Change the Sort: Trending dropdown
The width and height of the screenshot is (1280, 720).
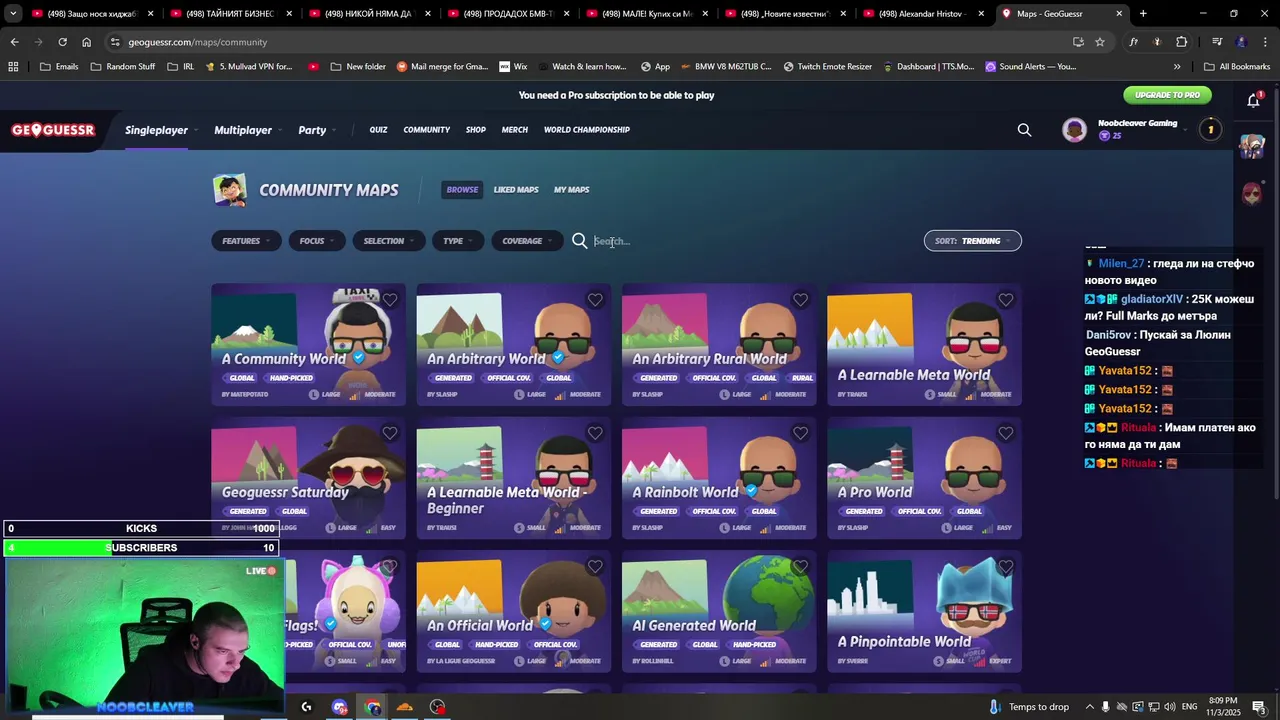[x=972, y=241]
